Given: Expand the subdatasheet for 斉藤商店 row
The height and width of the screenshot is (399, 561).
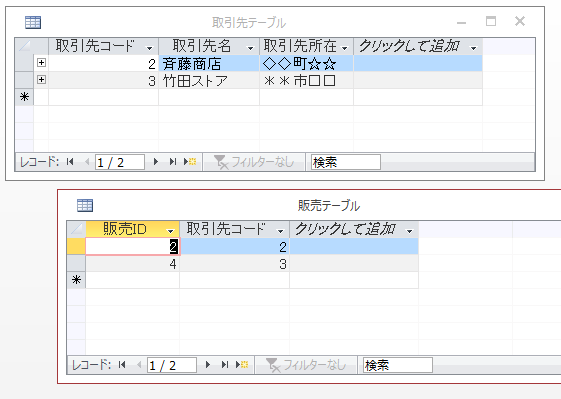Looking at the screenshot, I should click(42, 63).
